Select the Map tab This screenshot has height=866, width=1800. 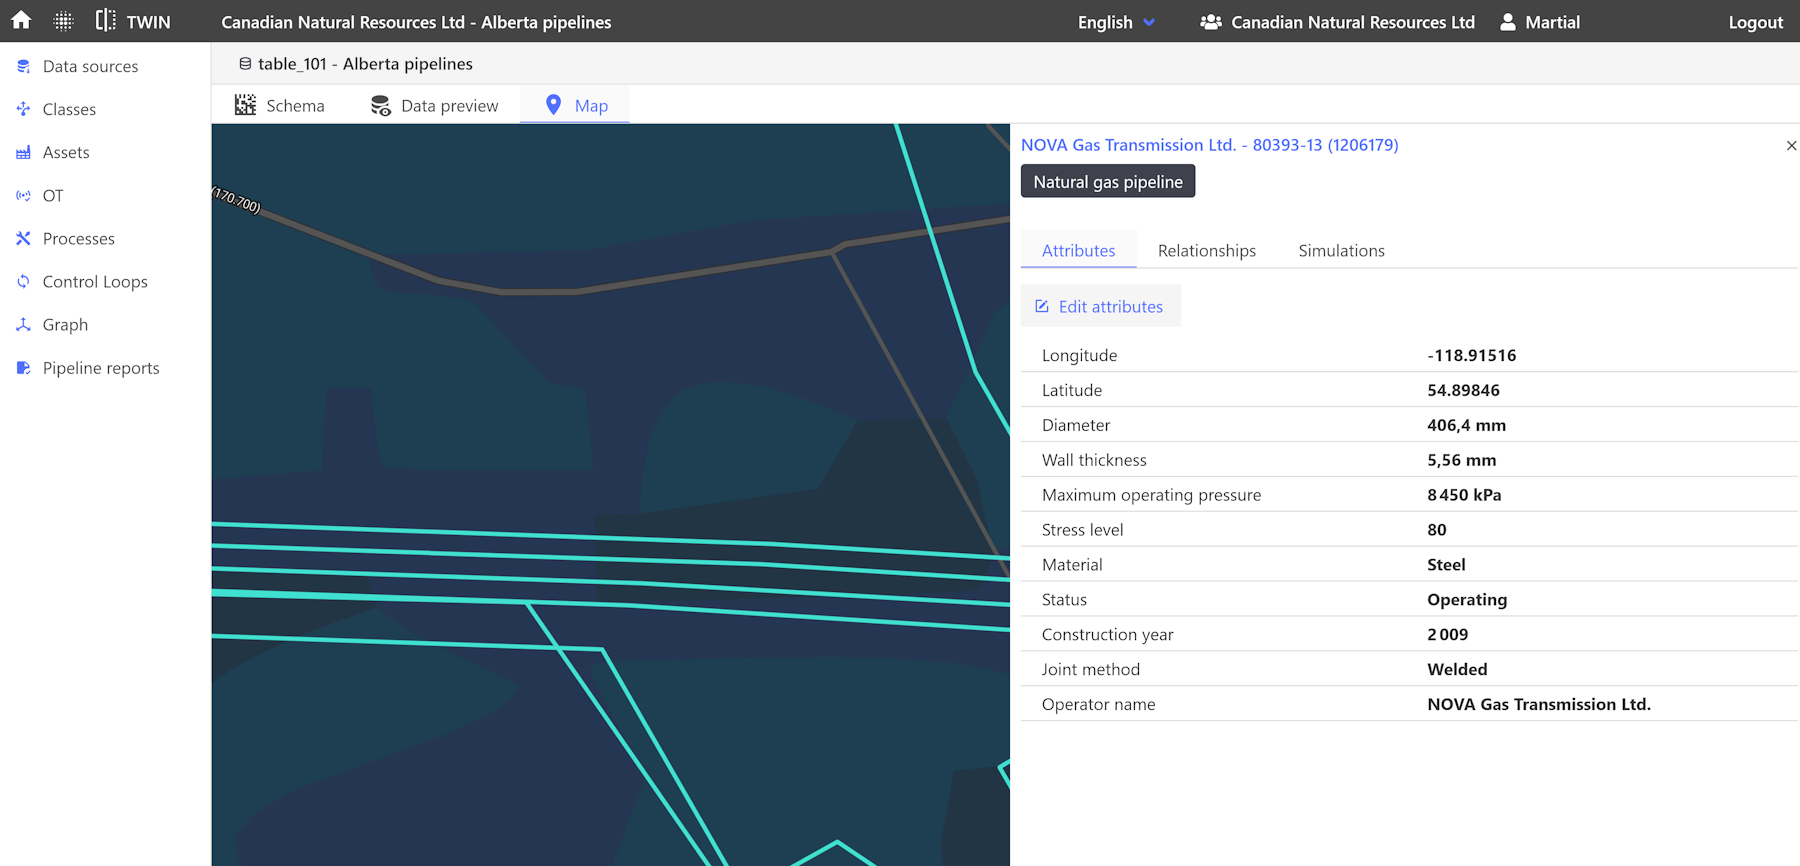coord(575,105)
